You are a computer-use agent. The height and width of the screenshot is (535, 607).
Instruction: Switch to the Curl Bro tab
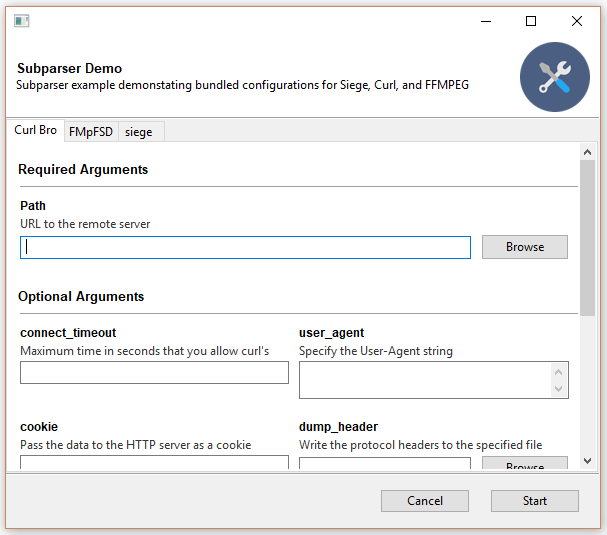[x=36, y=131]
